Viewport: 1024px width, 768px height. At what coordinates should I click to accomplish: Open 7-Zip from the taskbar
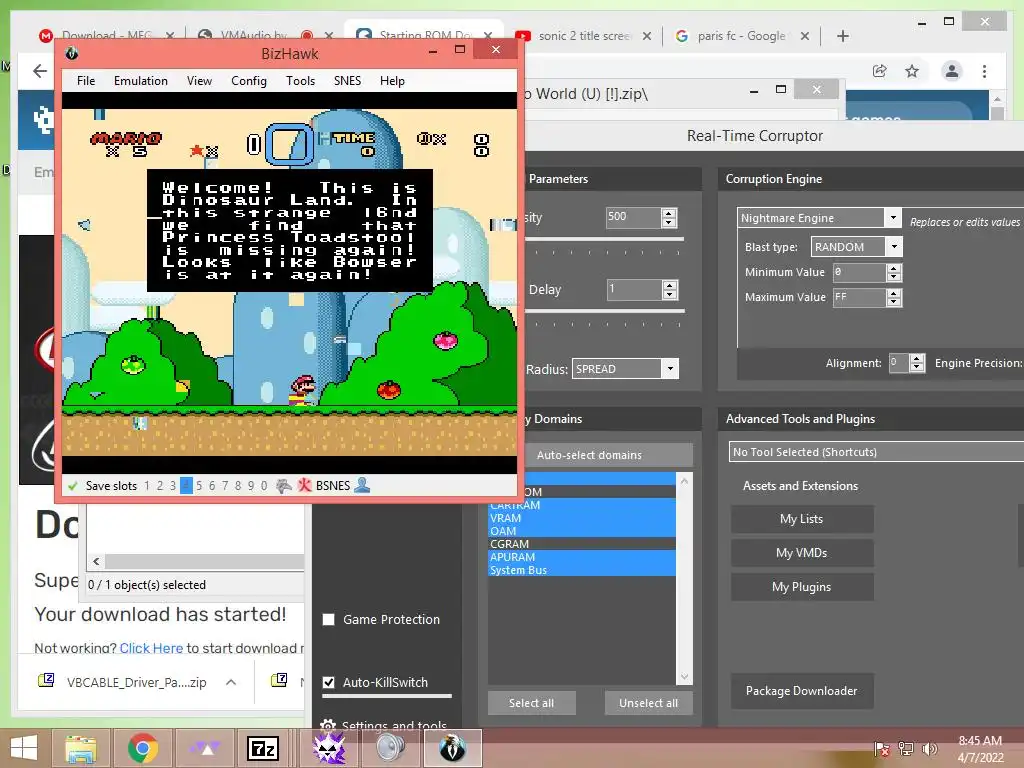[x=263, y=748]
